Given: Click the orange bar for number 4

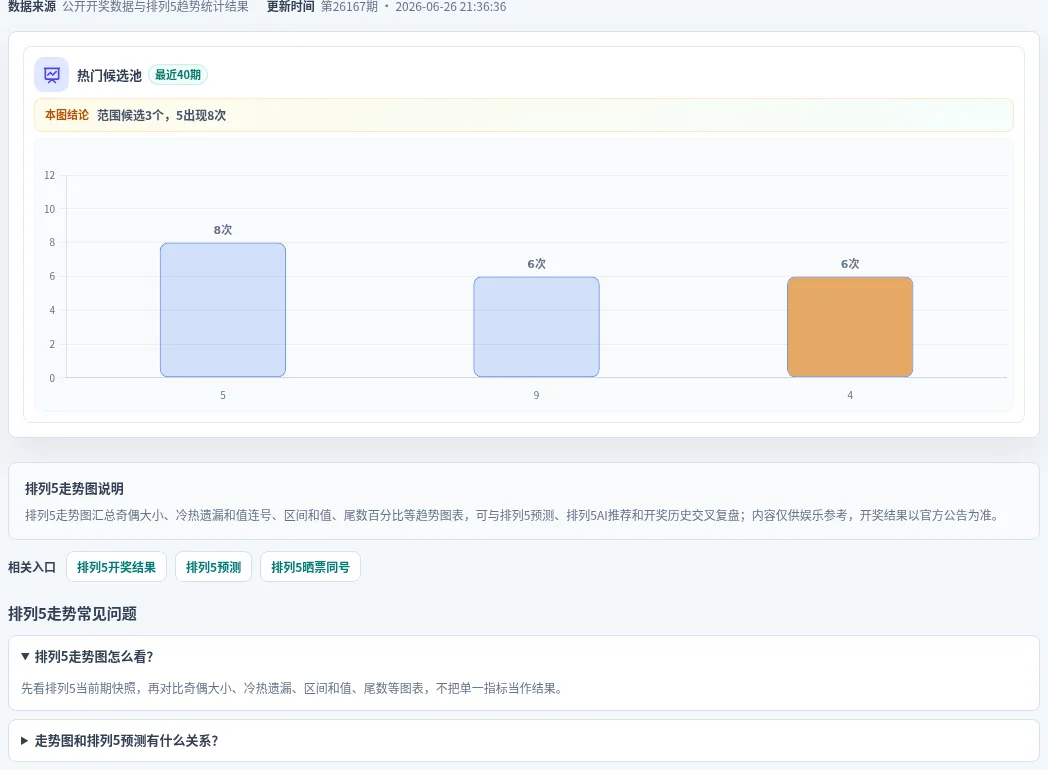Looking at the screenshot, I should point(849,327).
